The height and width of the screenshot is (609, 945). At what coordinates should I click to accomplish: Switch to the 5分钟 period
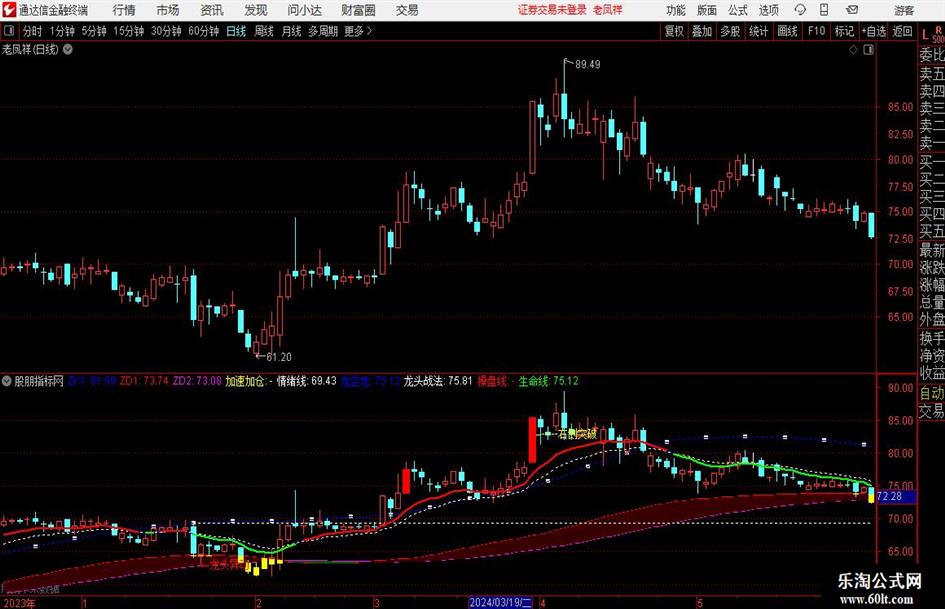94,31
